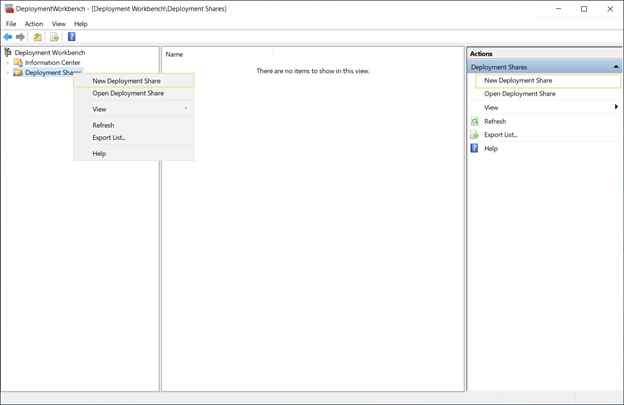Viewport: 624px width, 405px height.
Task: Open the Help menu in menu bar
Action: 80,24
